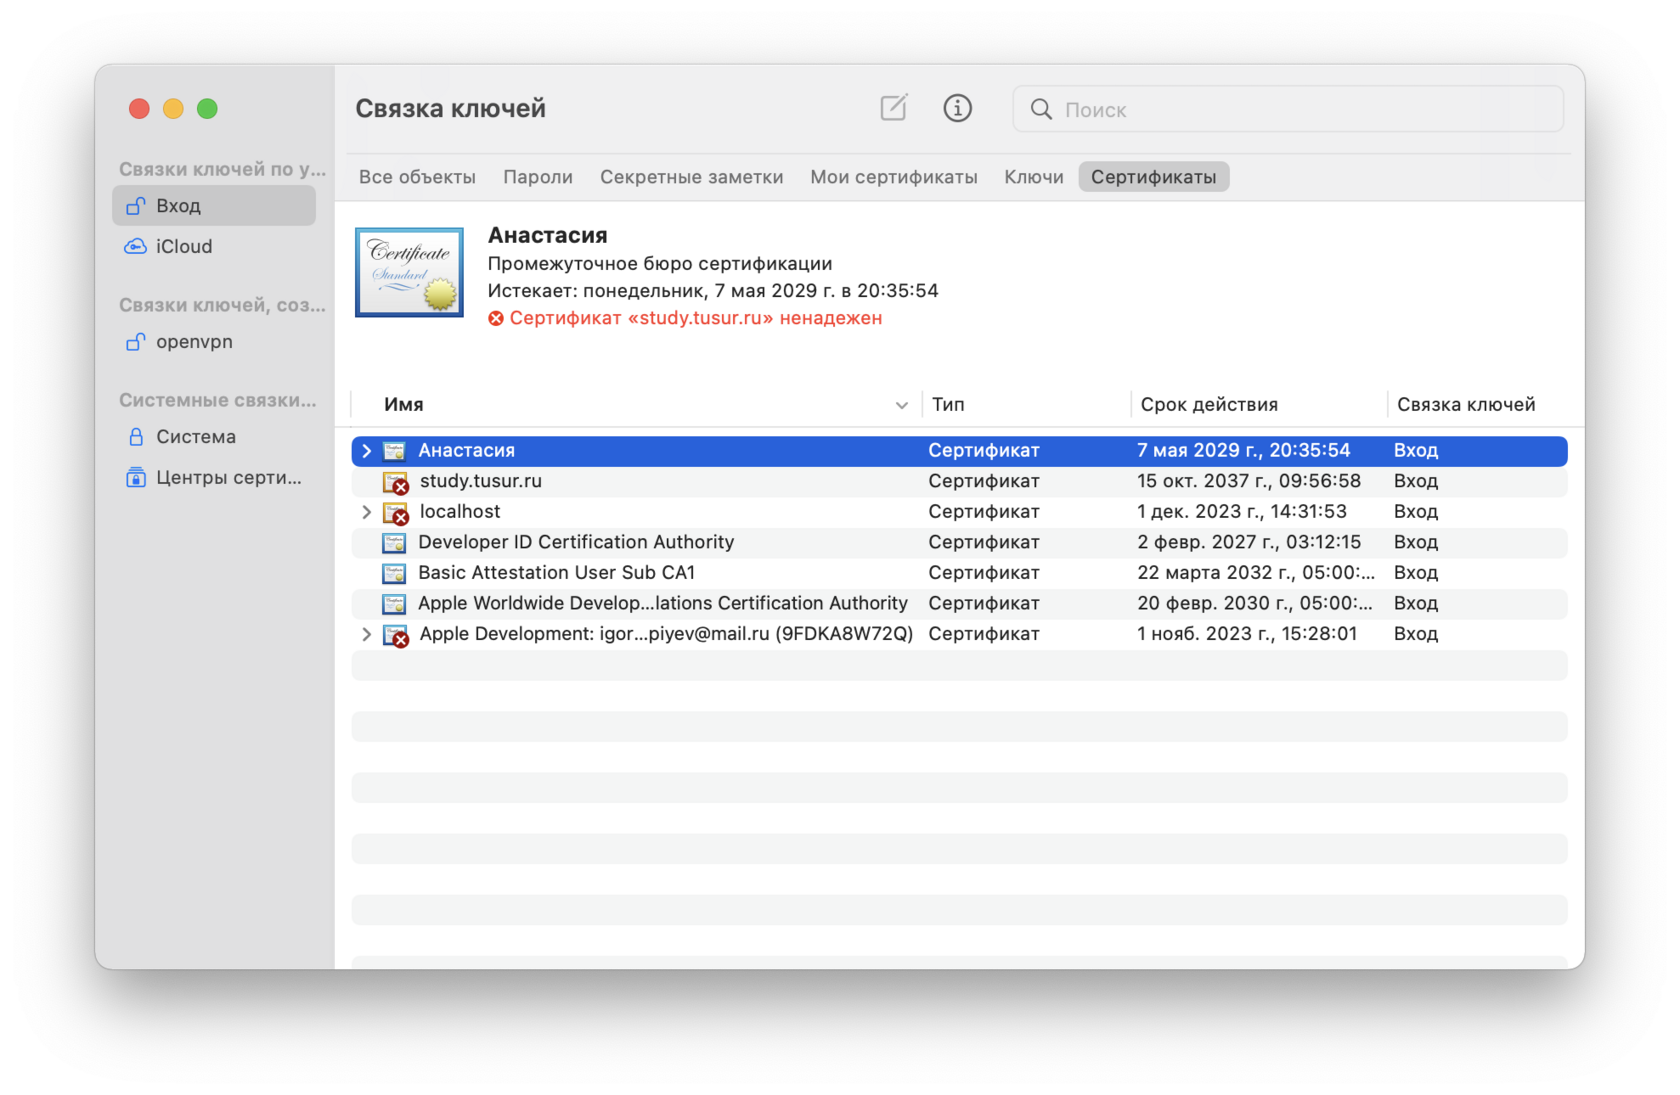Focus the Поиск search field
The height and width of the screenshot is (1095, 1680).
click(x=1288, y=109)
